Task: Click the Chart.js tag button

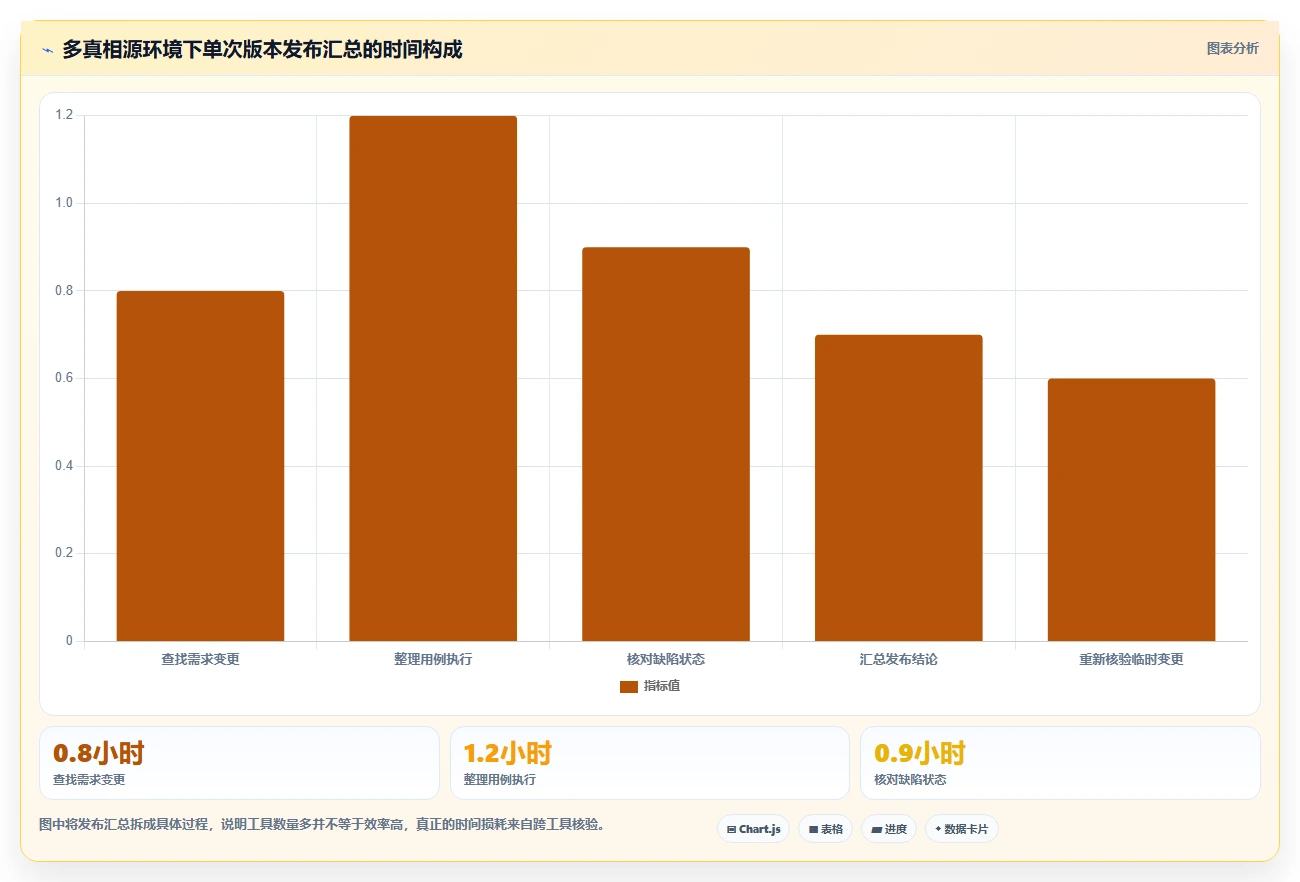Action: click(x=753, y=829)
